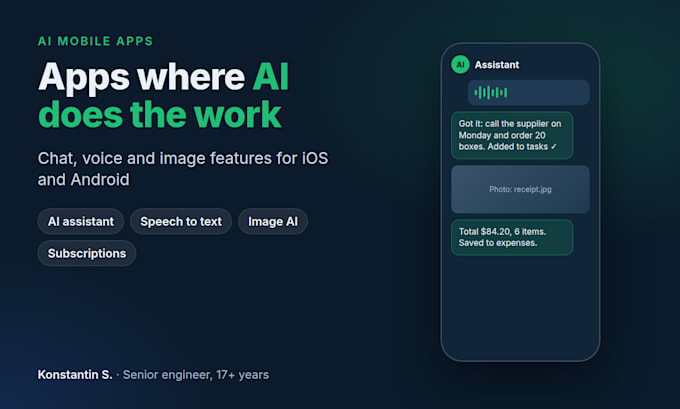Click the 'does the work' green headline

[160, 115]
